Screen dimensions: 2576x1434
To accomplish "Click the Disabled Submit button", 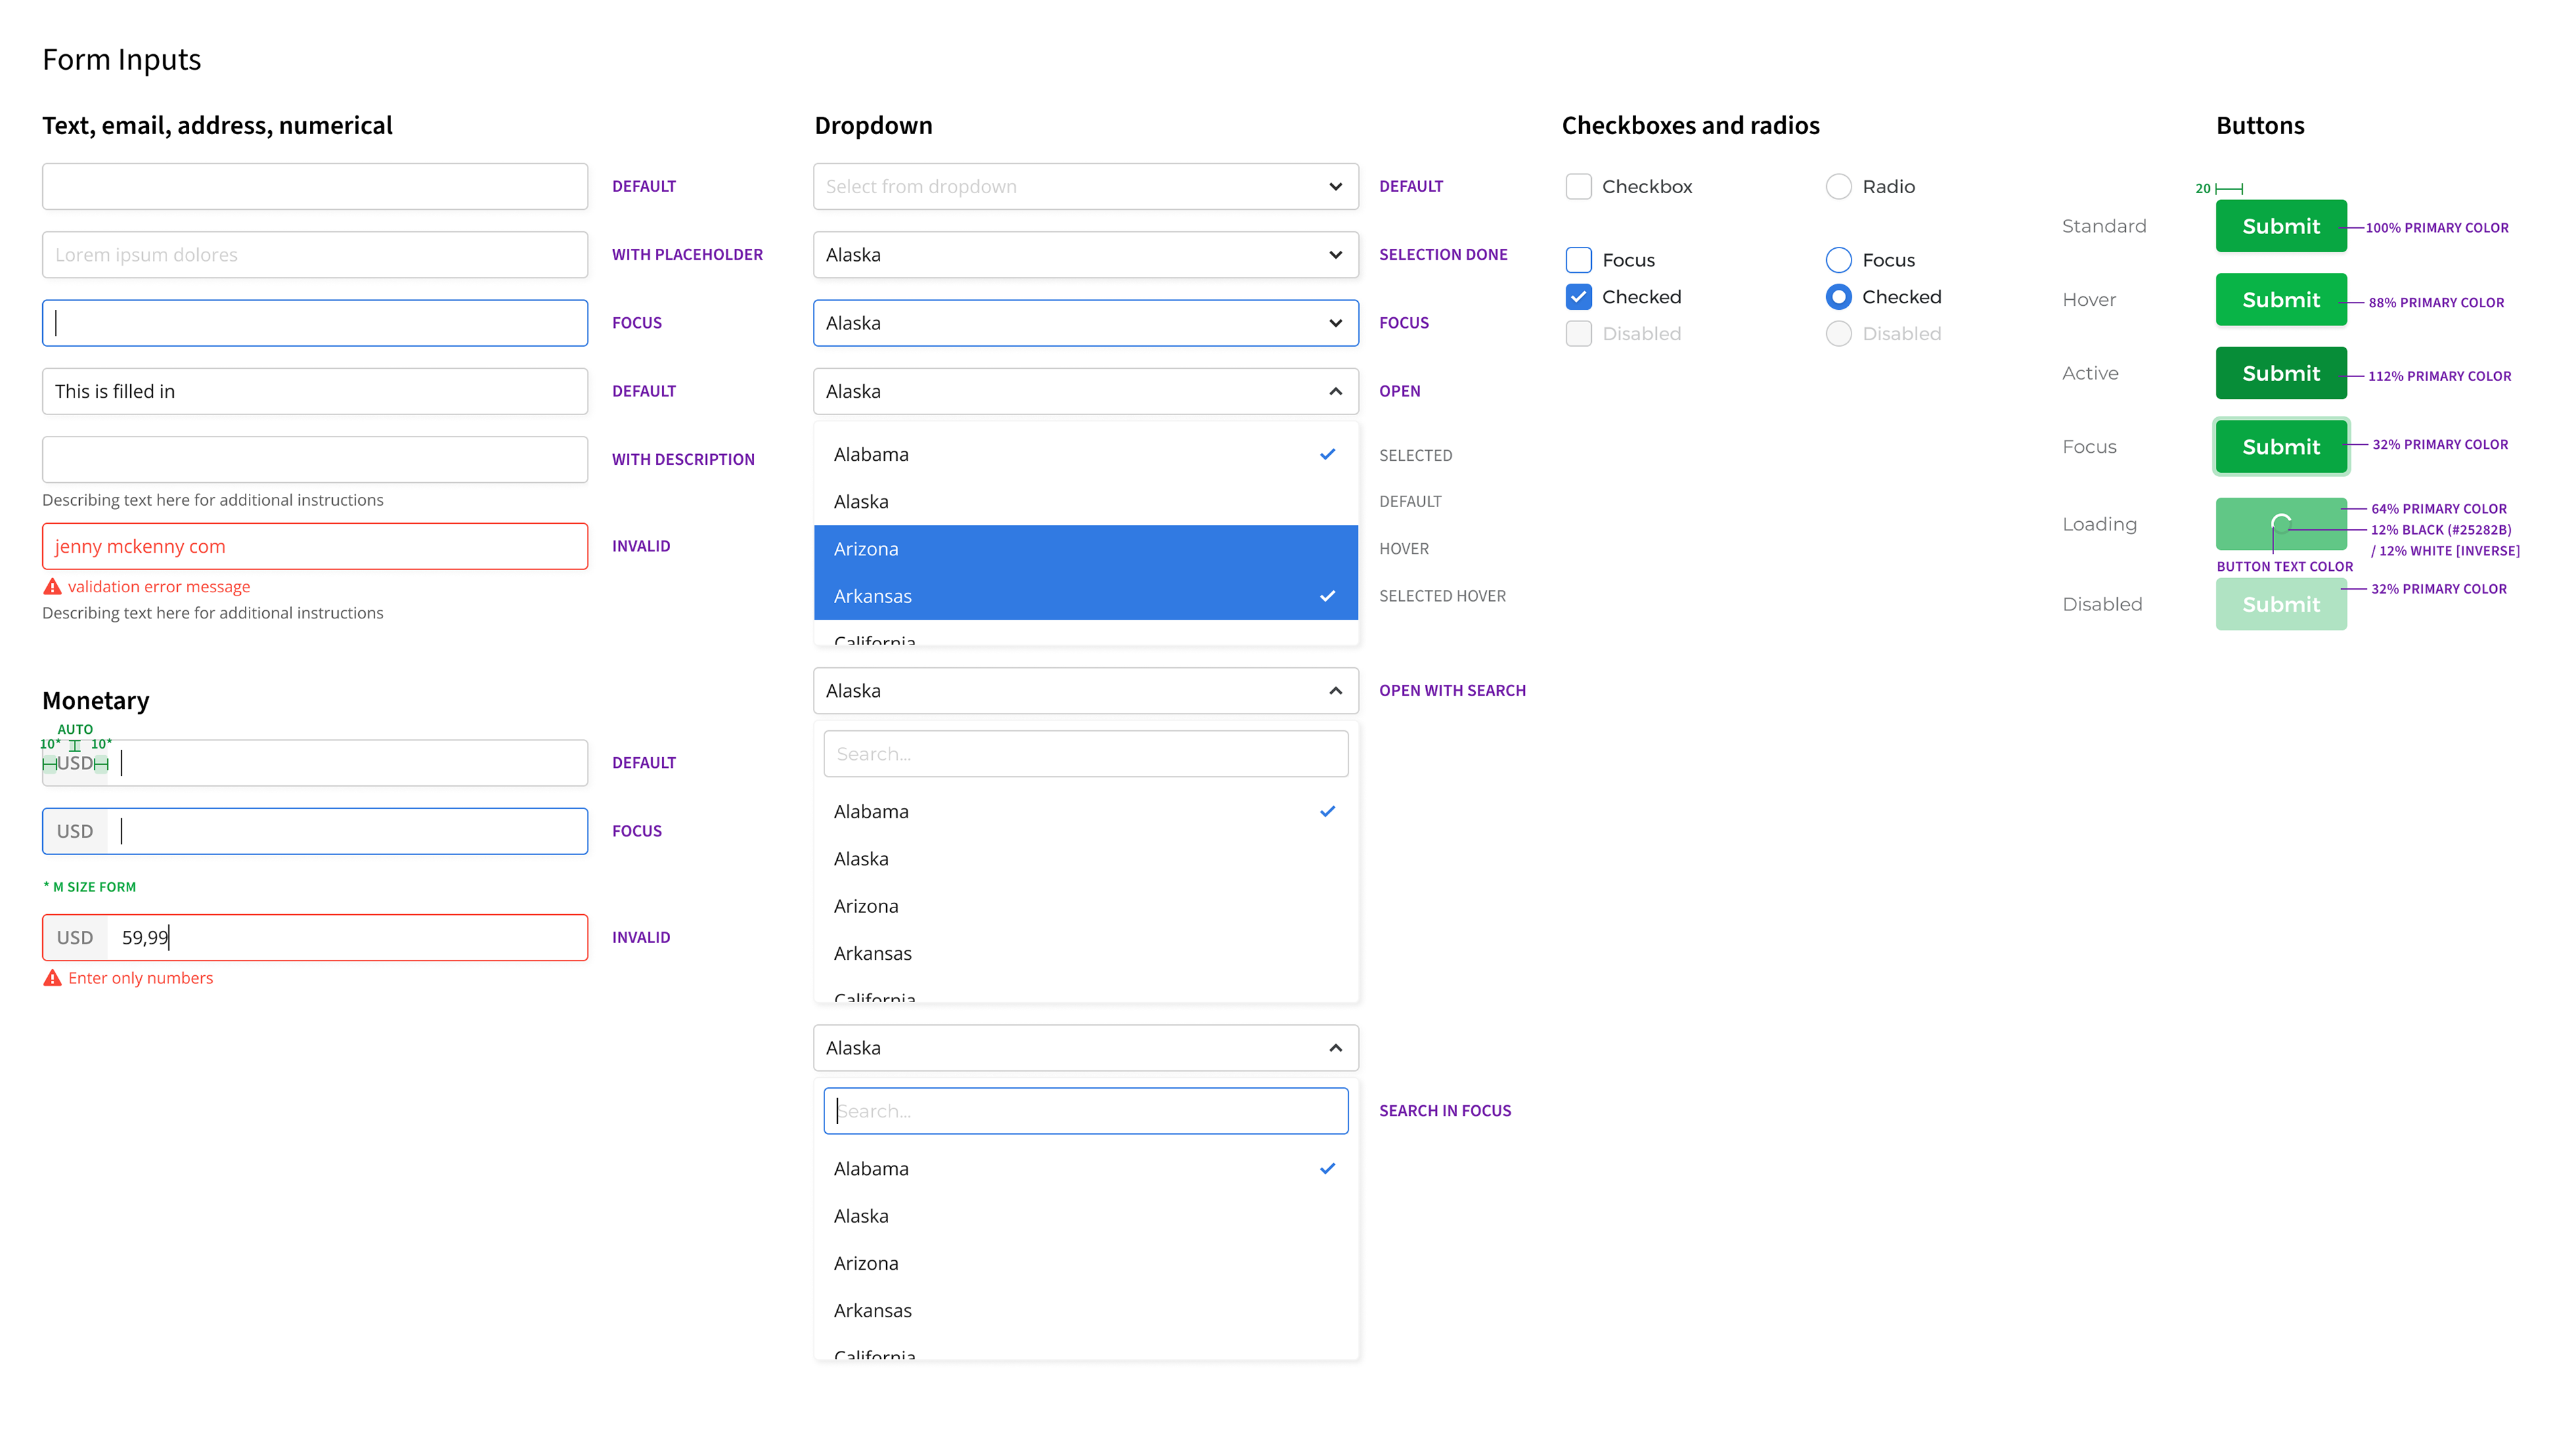I will tap(2281, 604).
